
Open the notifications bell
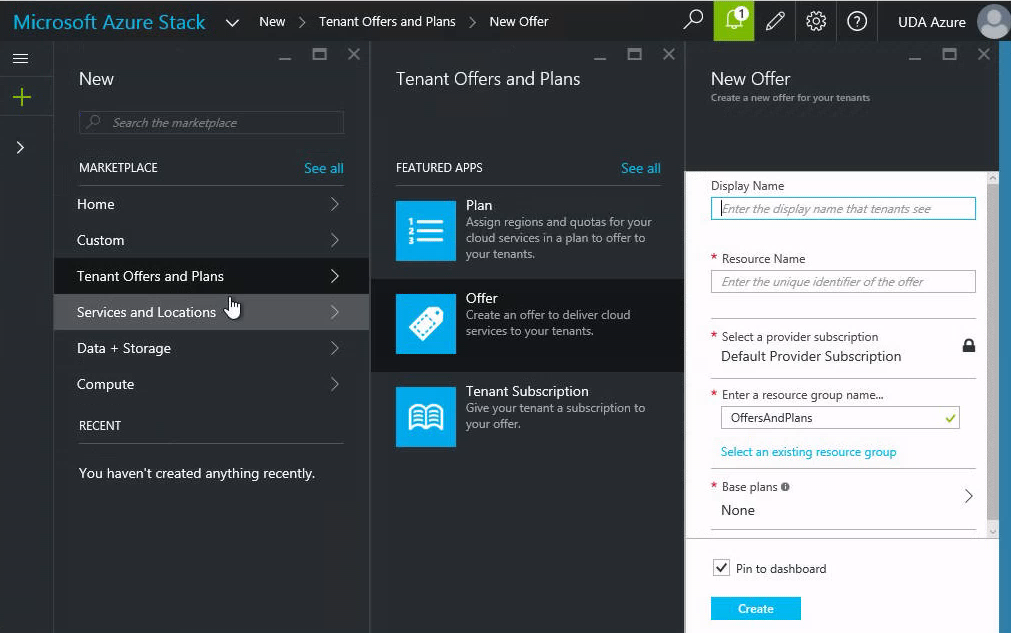point(734,21)
